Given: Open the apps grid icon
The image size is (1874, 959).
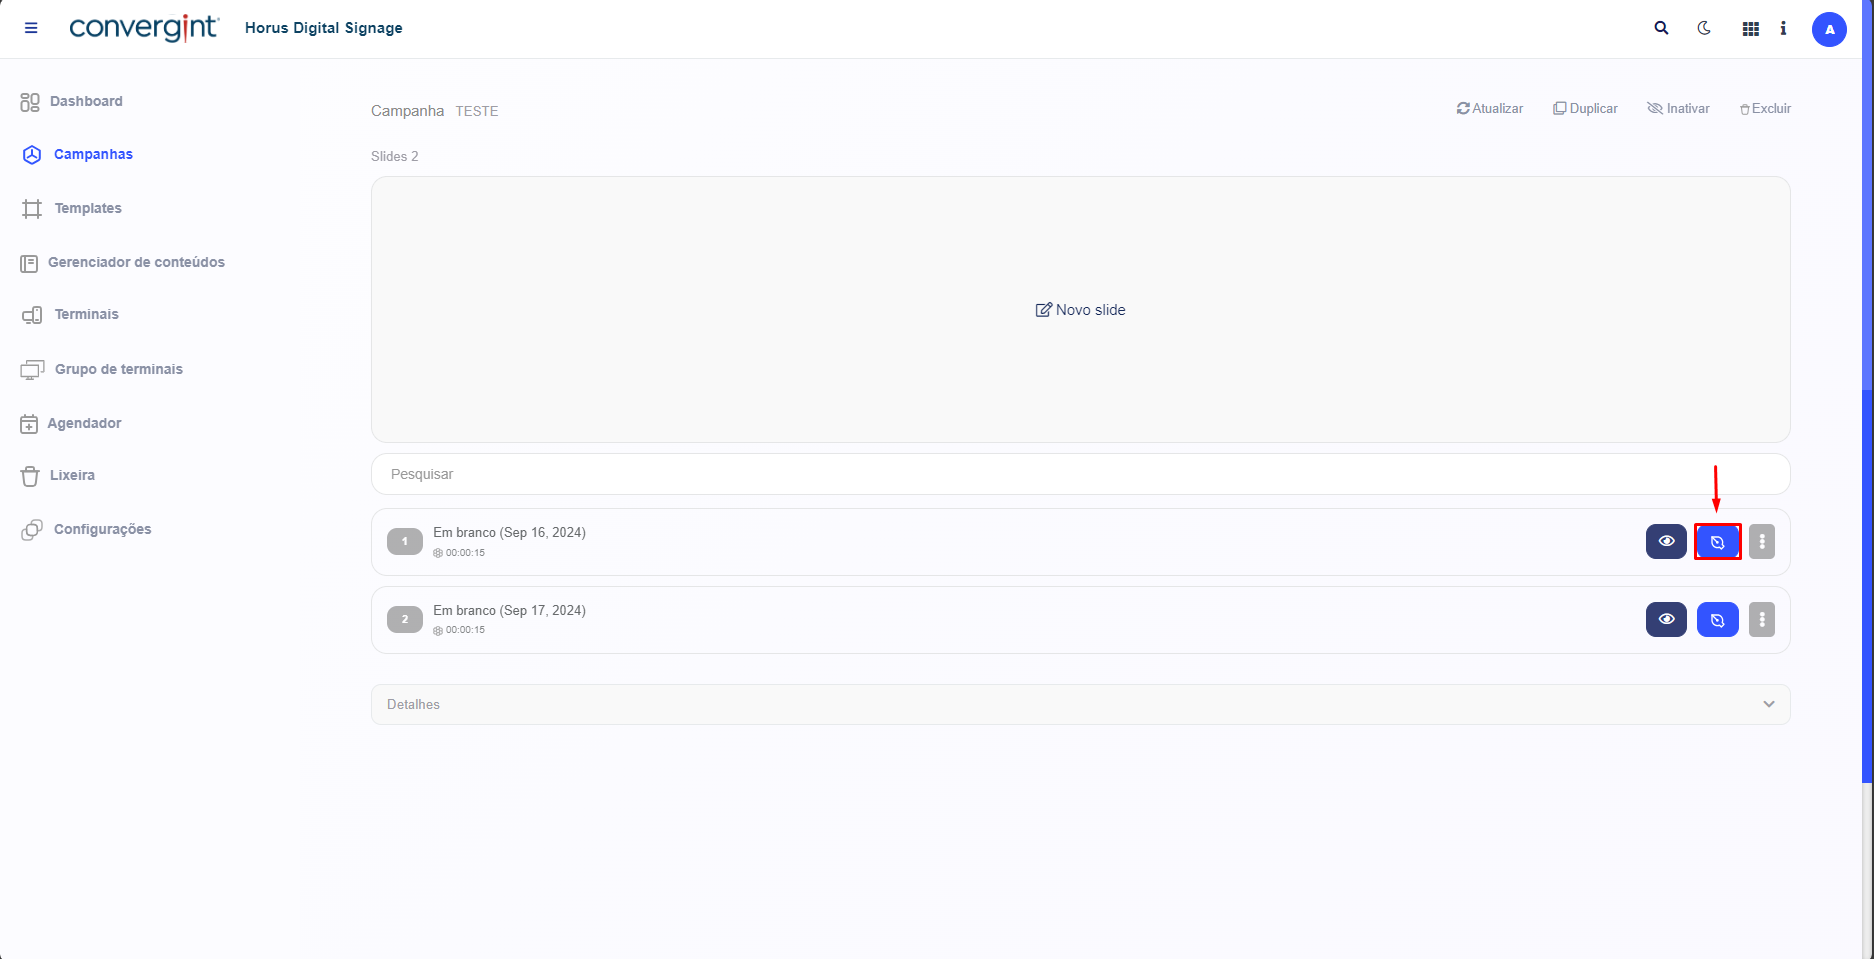Looking at the screenshot, I should pos(1750,29).
